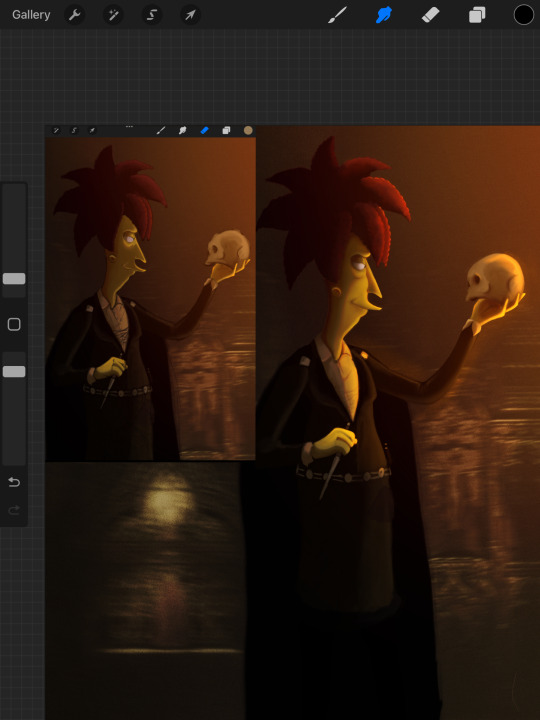Undo the last action
The height and width of the screenshot is (720, 540).
click(14, 482)
